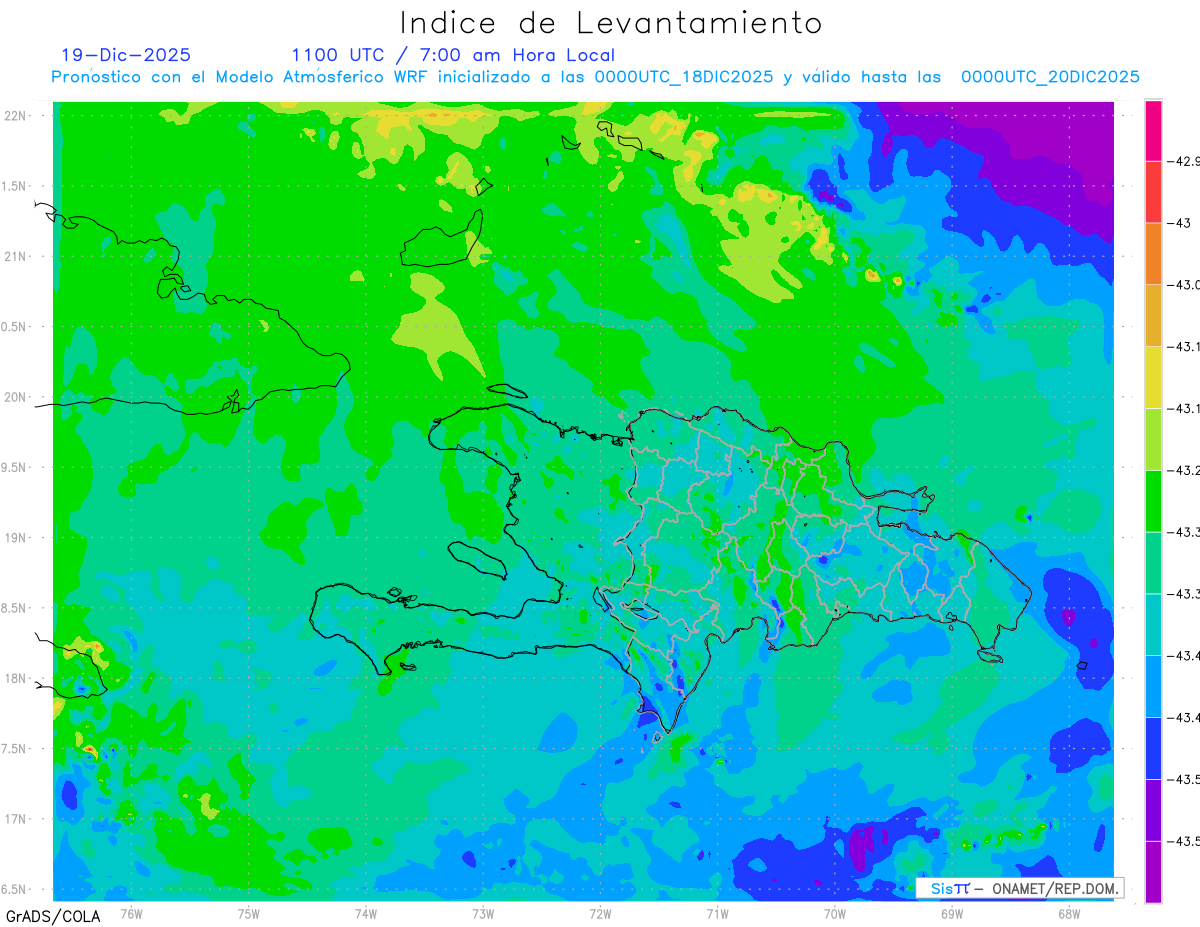Image resolution: width=1200 pixels, height=927 pixels.
Task: Click the '76W' longitude label
Action: coord(131,913)
